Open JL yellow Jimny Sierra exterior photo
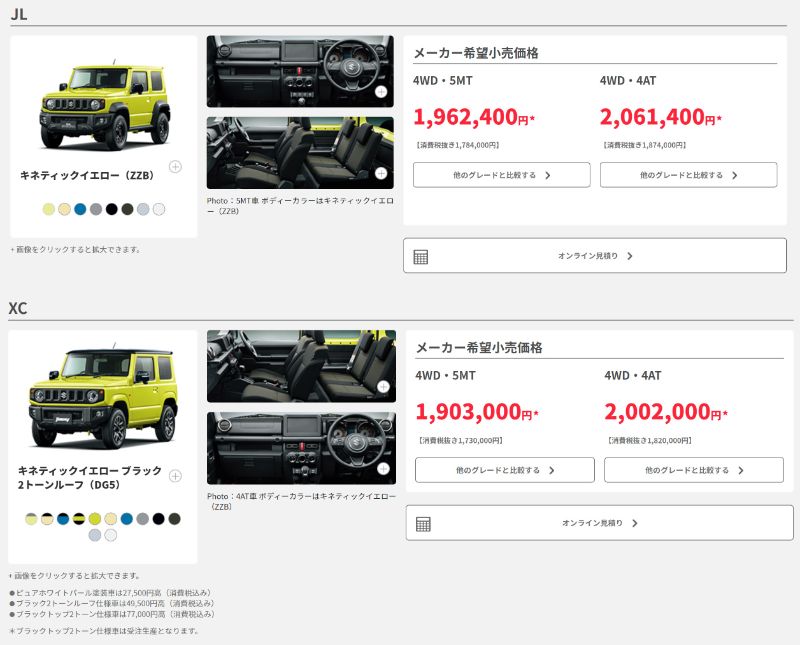This screenshot has height=645, width=800. pyautogui.click(x=105, y=107)
